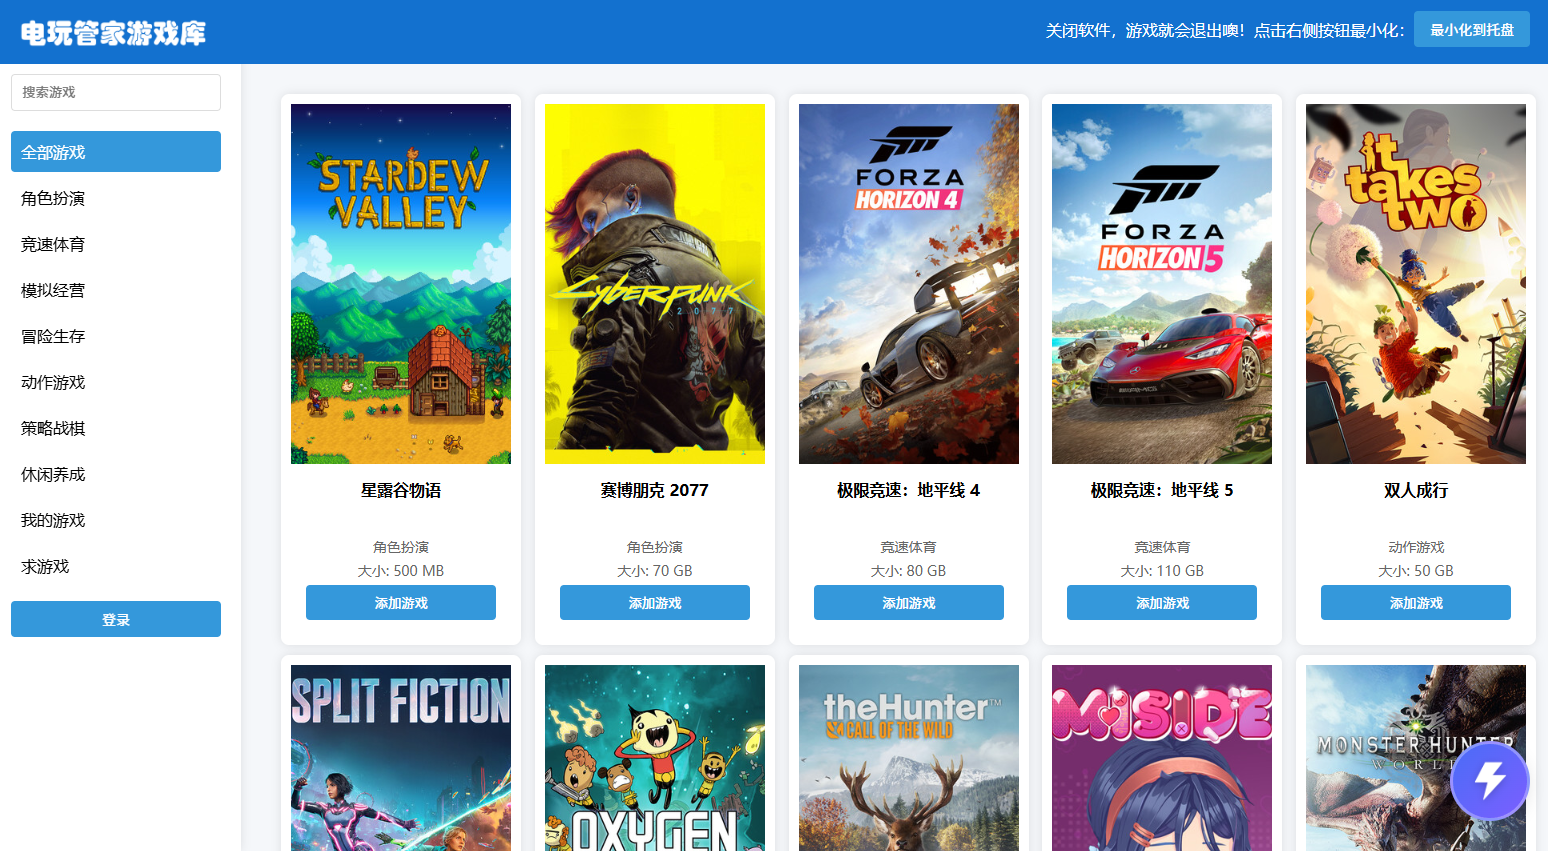Click 最小化到托盘 button in header
Screen dimensions: 1548x851
(1471, 30)
